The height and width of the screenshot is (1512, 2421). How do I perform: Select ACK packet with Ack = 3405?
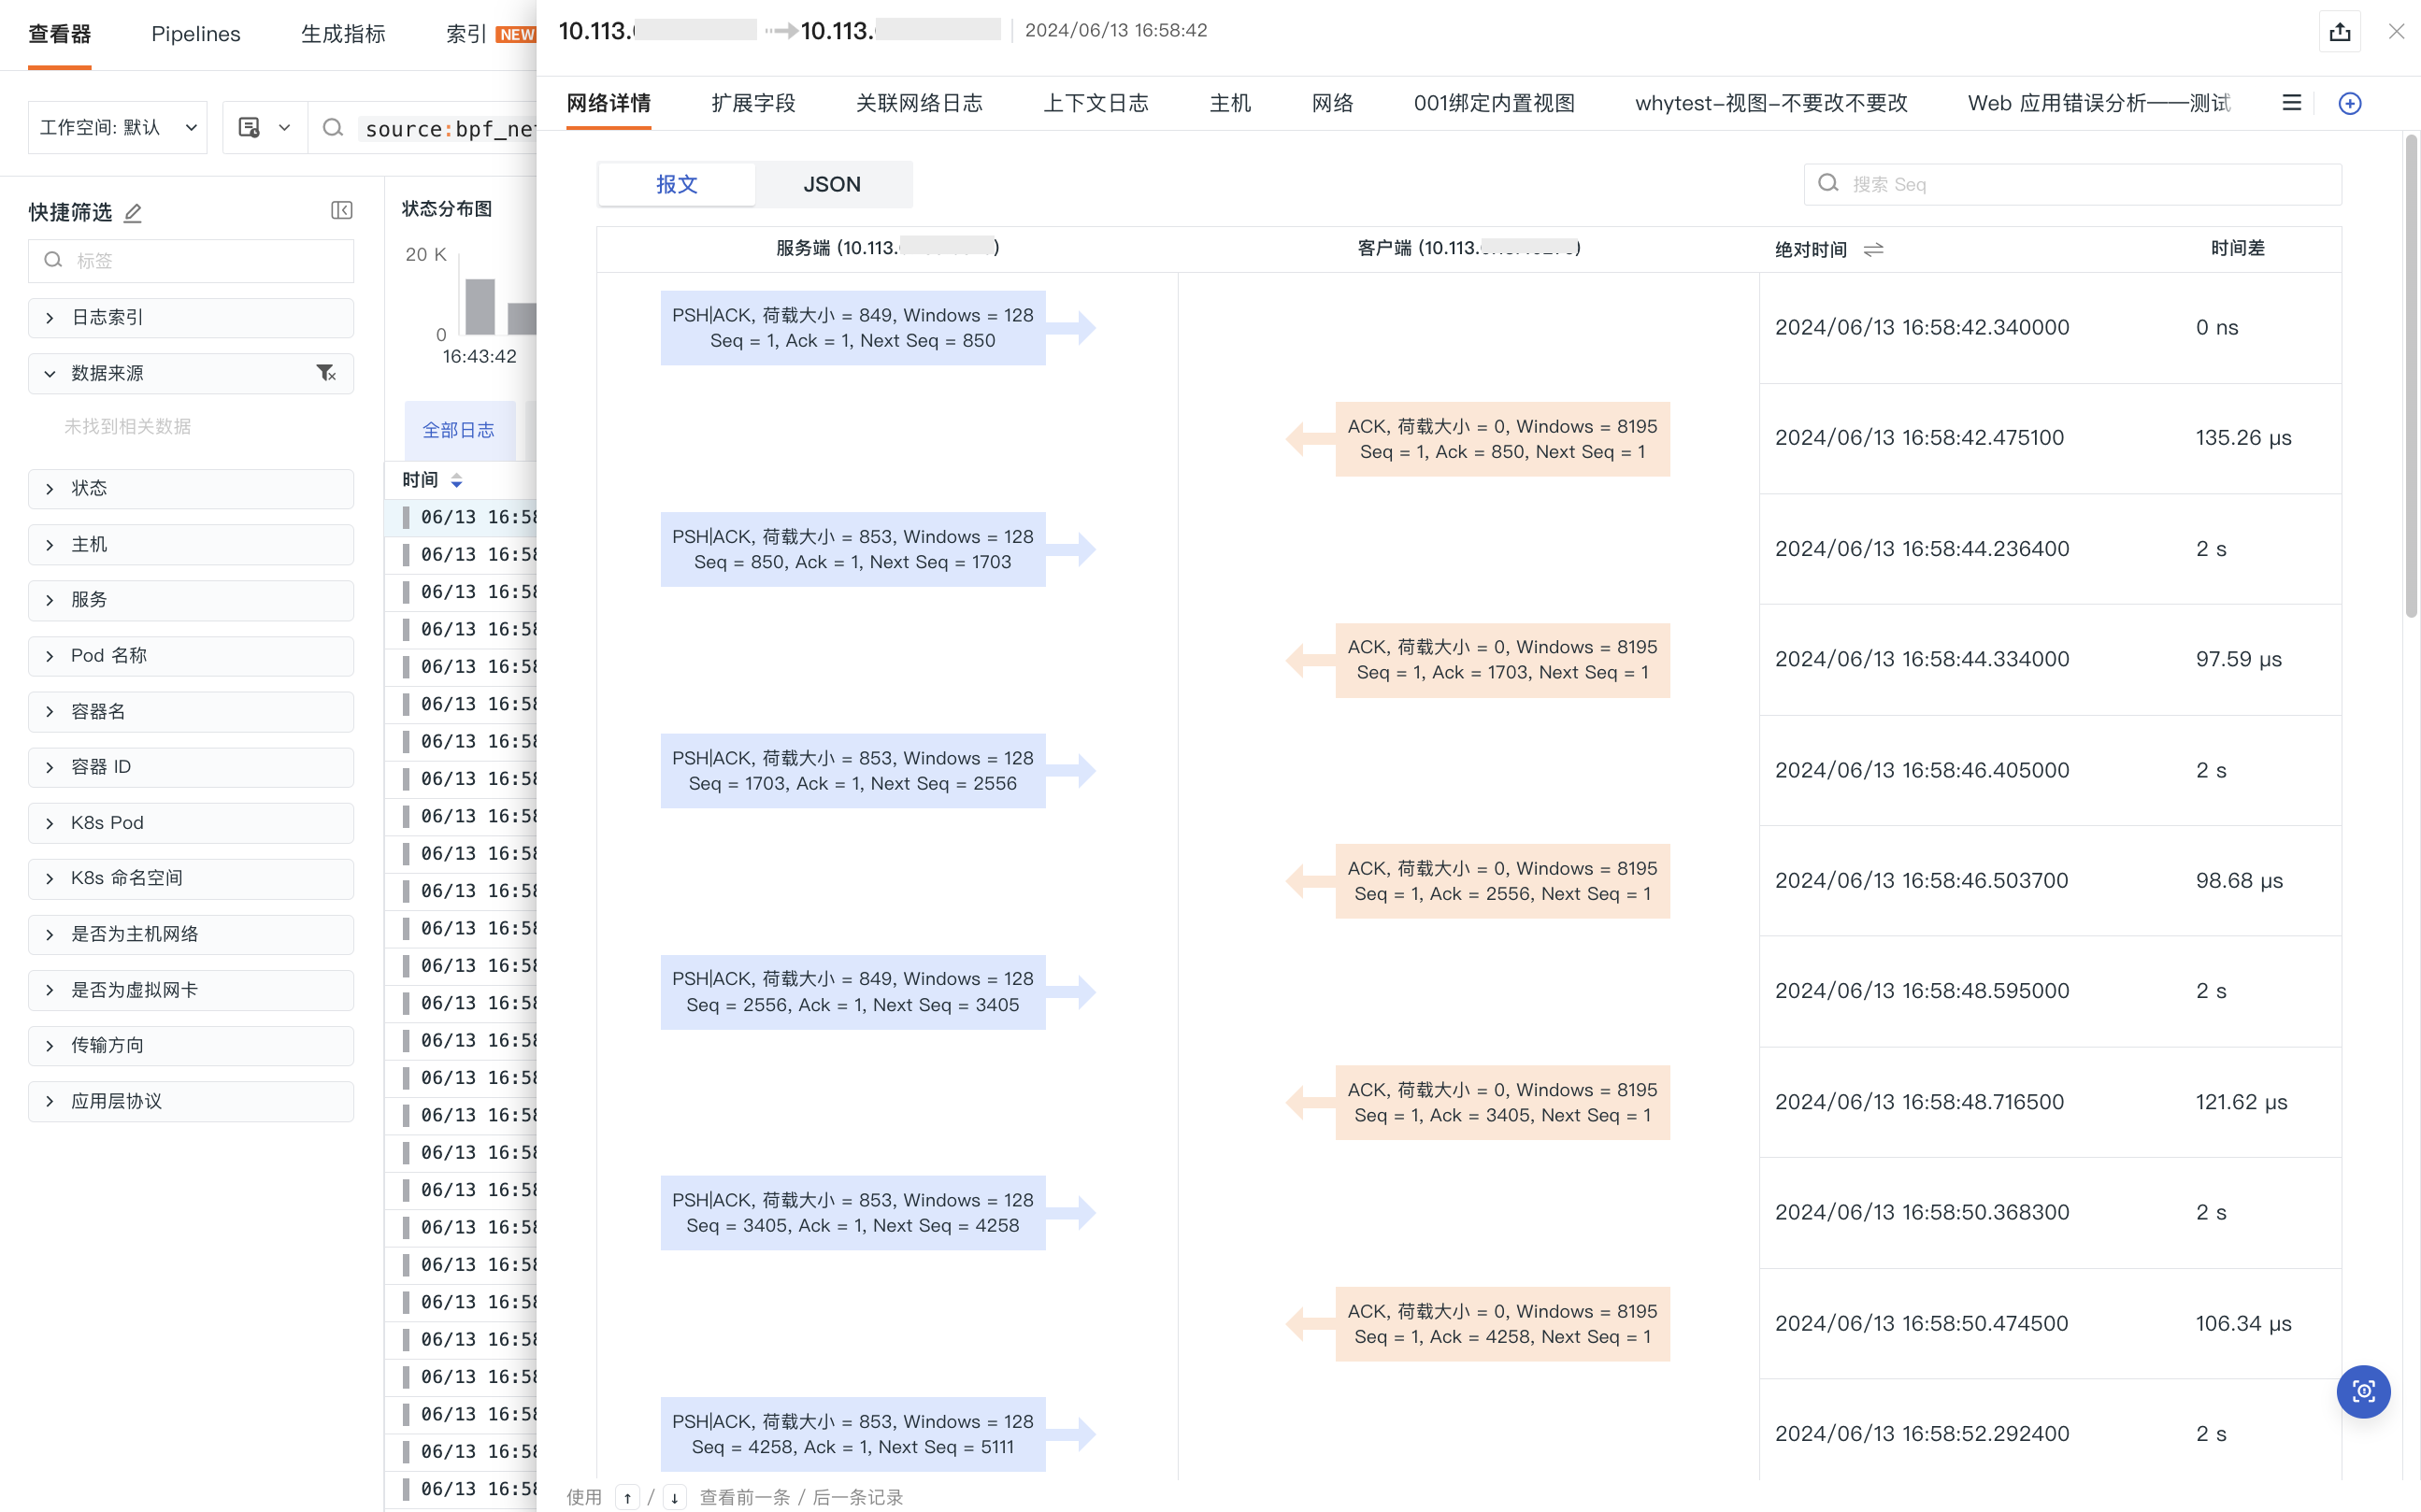(x=1502, y=1102)
